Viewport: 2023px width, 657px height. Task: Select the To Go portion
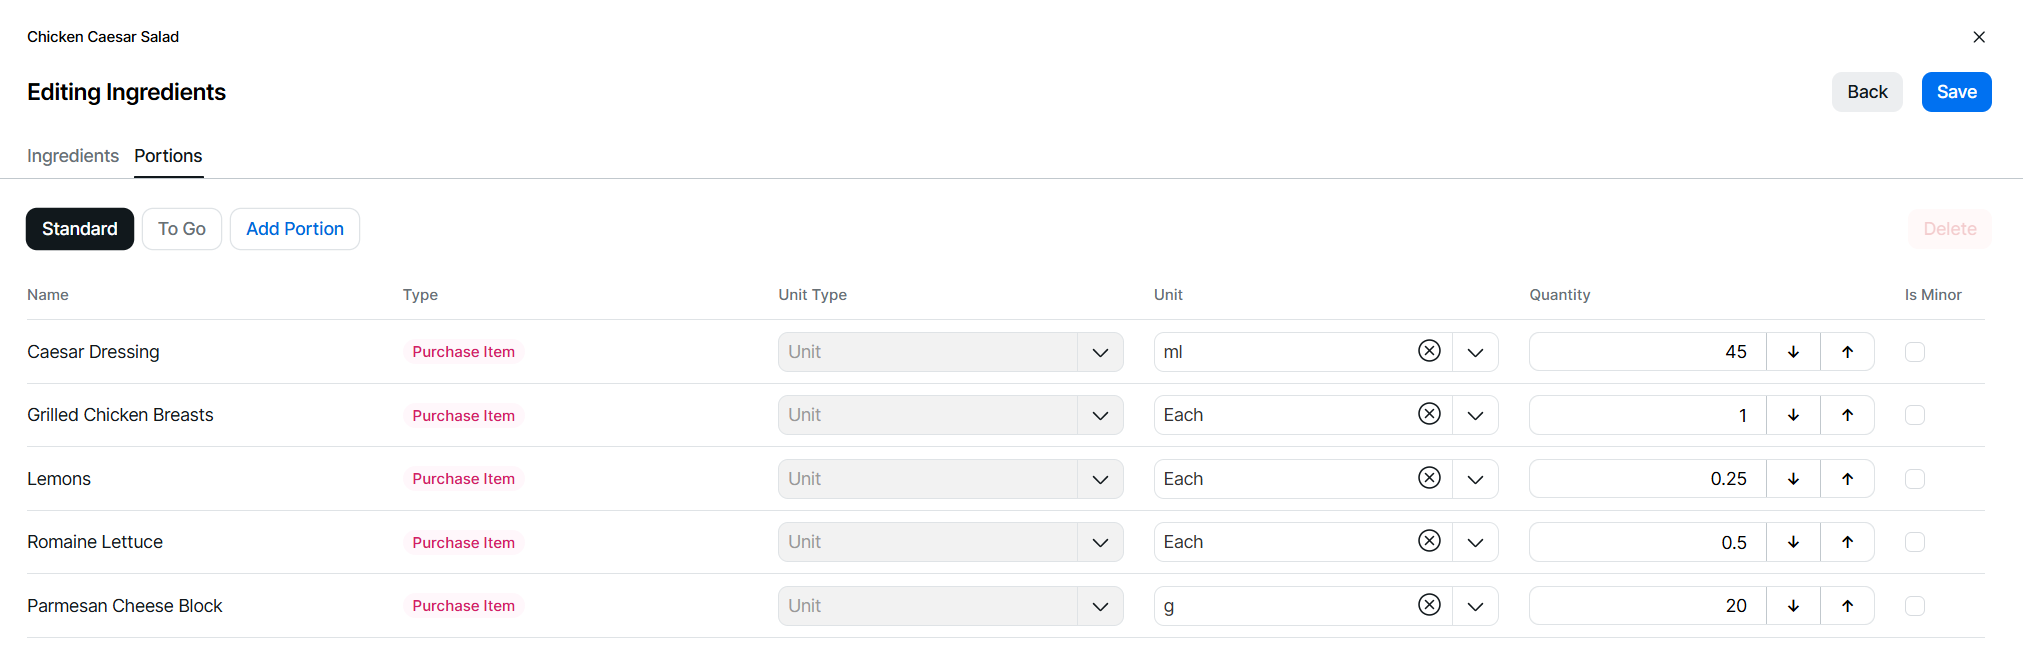coord(181,229)
